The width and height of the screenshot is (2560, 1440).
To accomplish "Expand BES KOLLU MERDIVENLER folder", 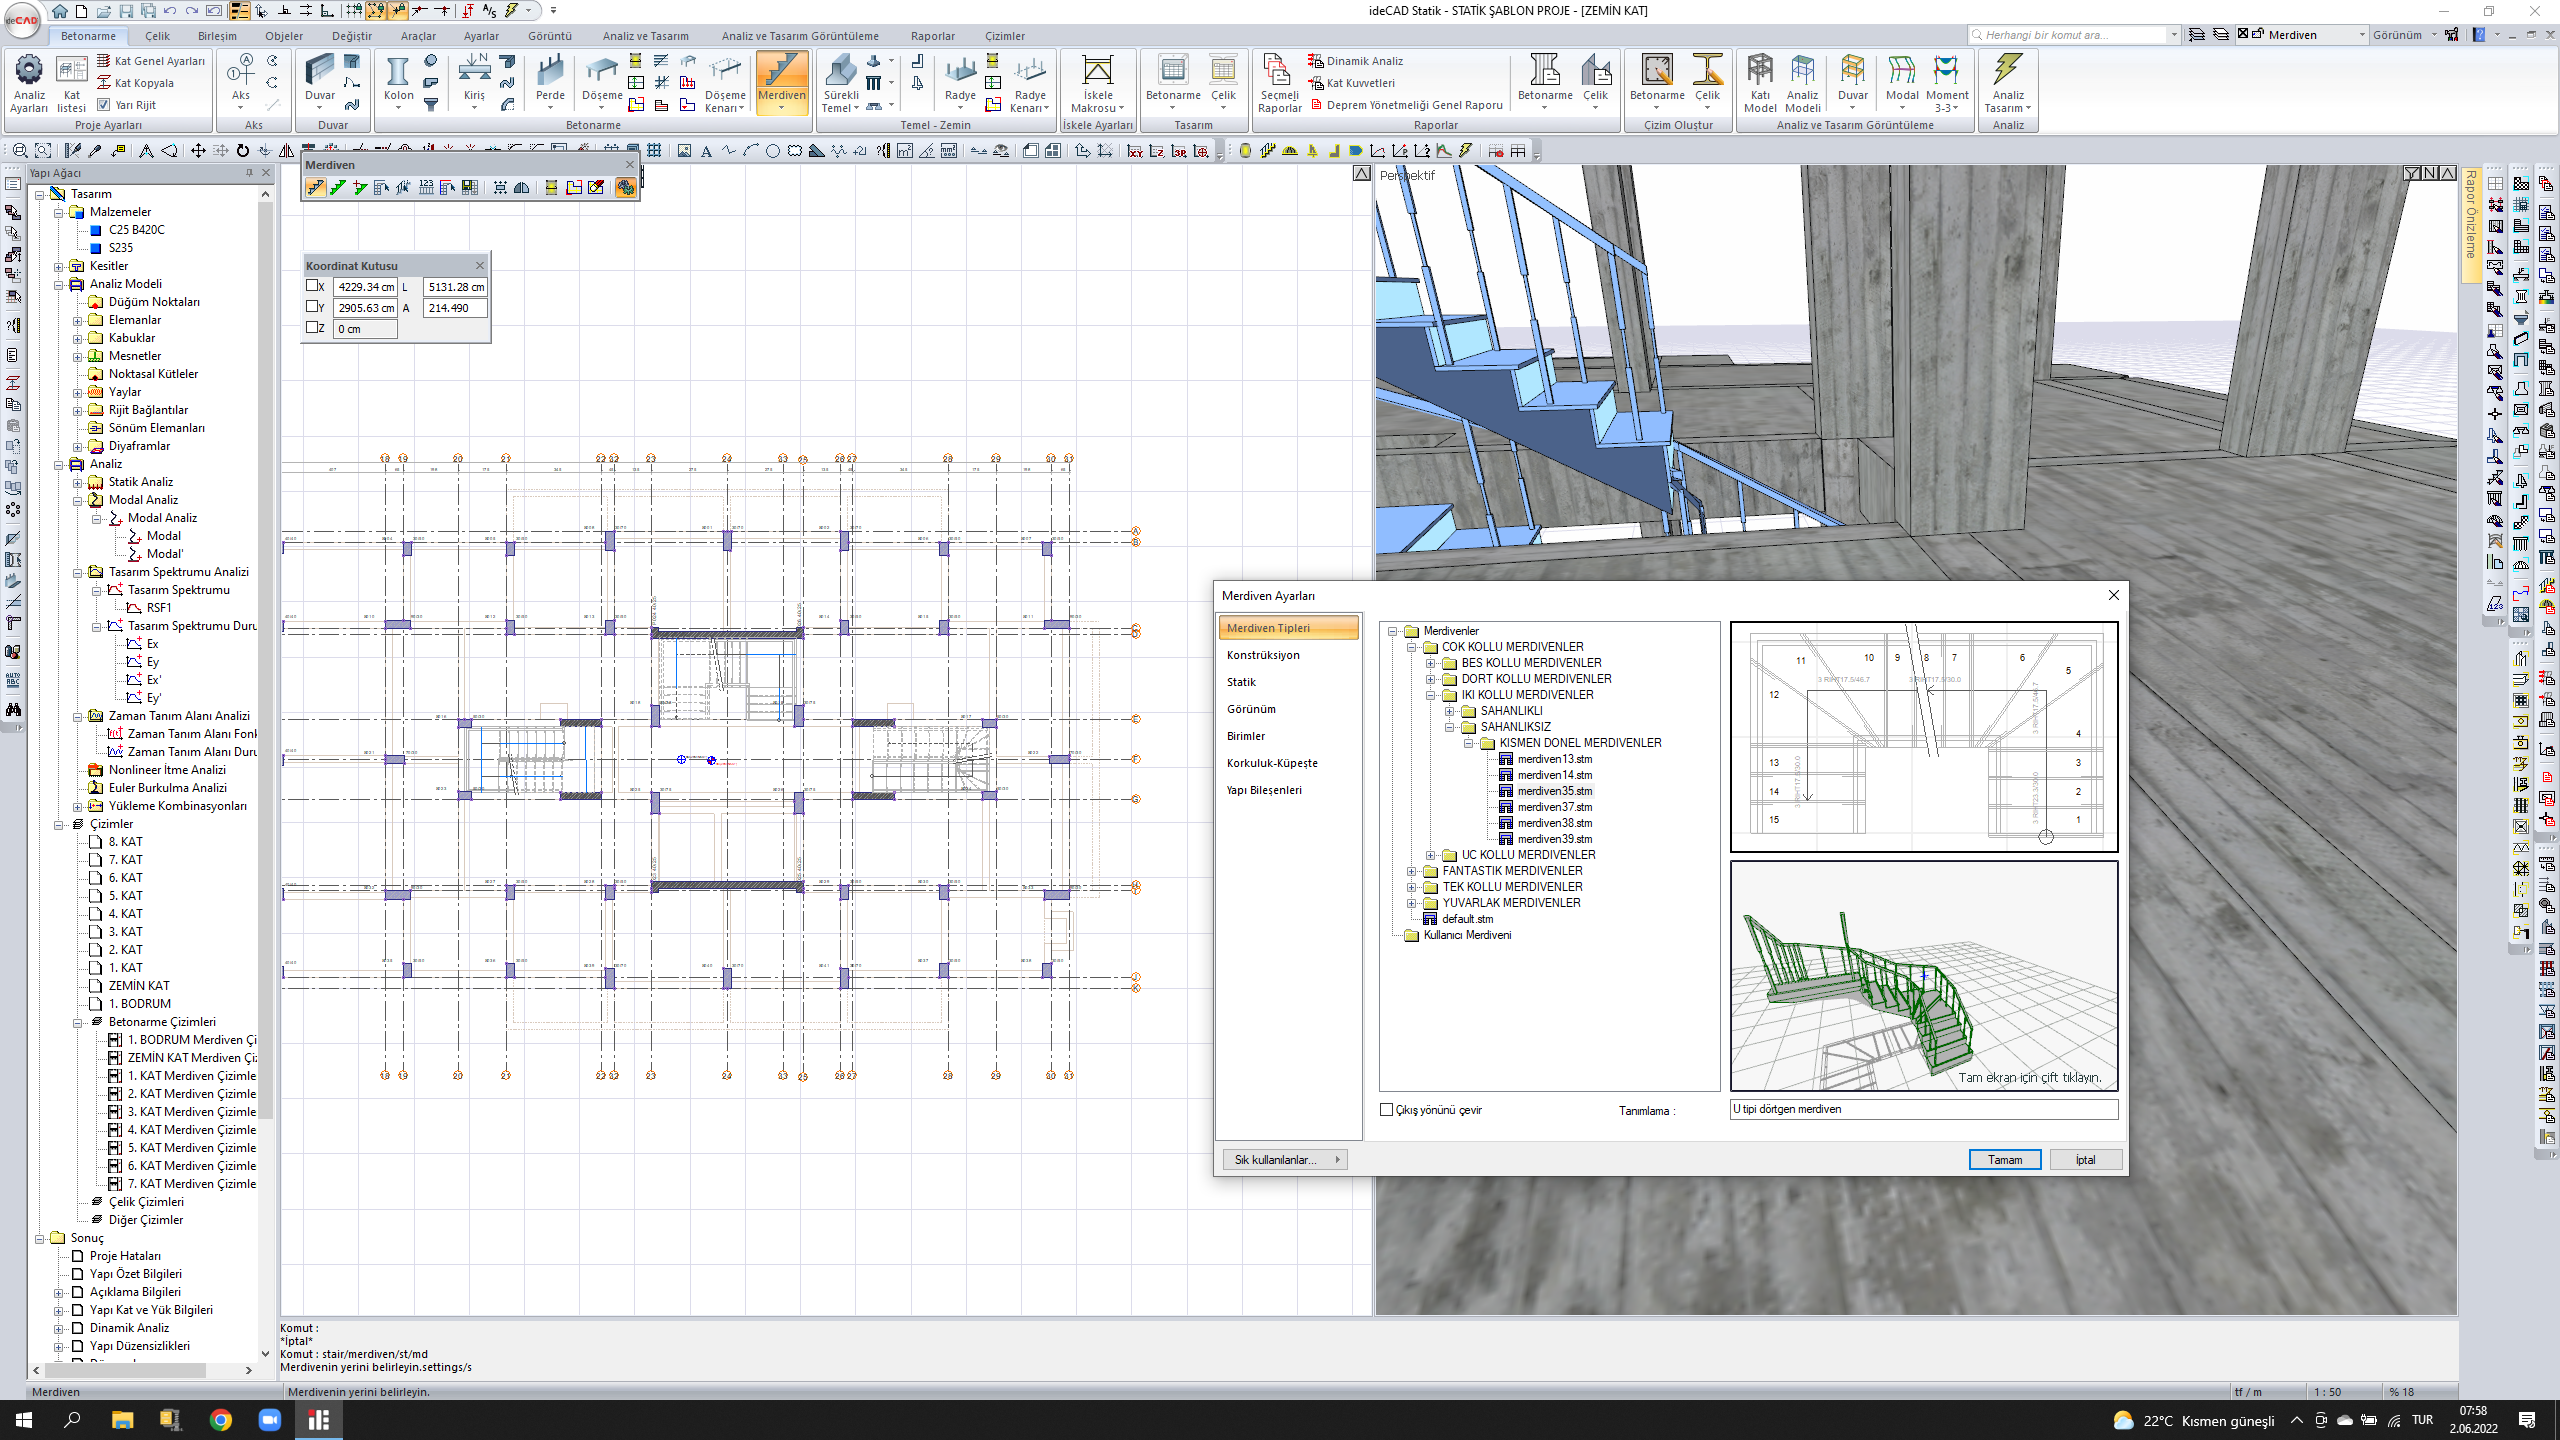I will 1430,663.
